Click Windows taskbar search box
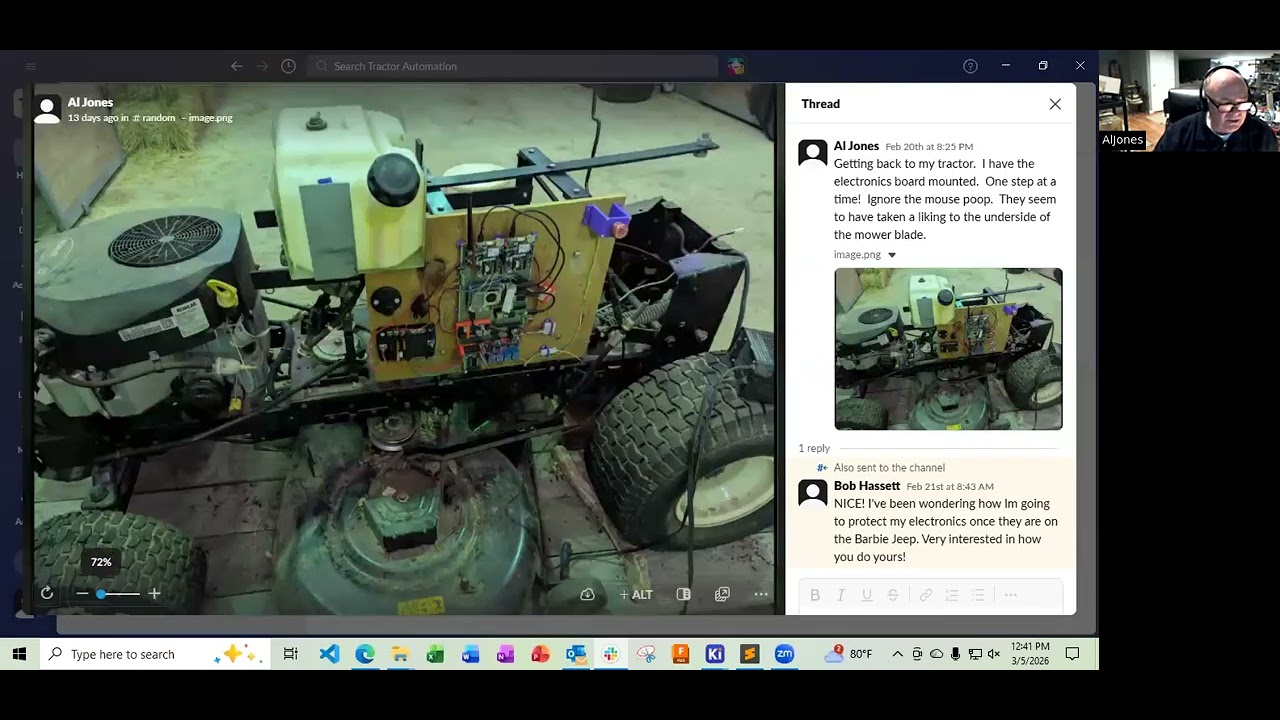This screenshot has width=1280, height=720. click(154, 654)
